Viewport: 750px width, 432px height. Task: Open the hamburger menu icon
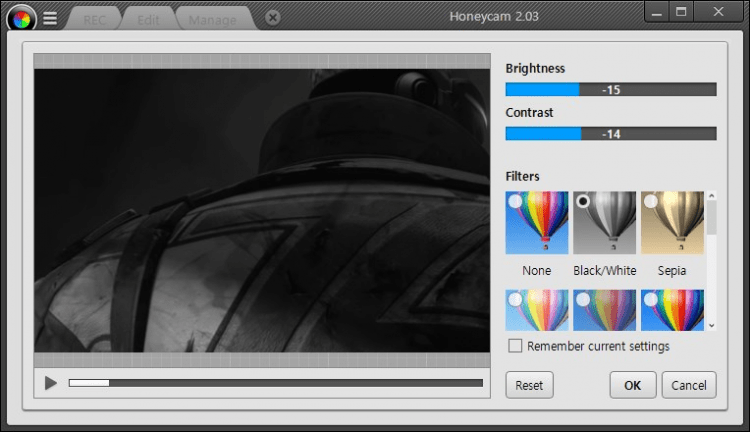click(50, 18)
